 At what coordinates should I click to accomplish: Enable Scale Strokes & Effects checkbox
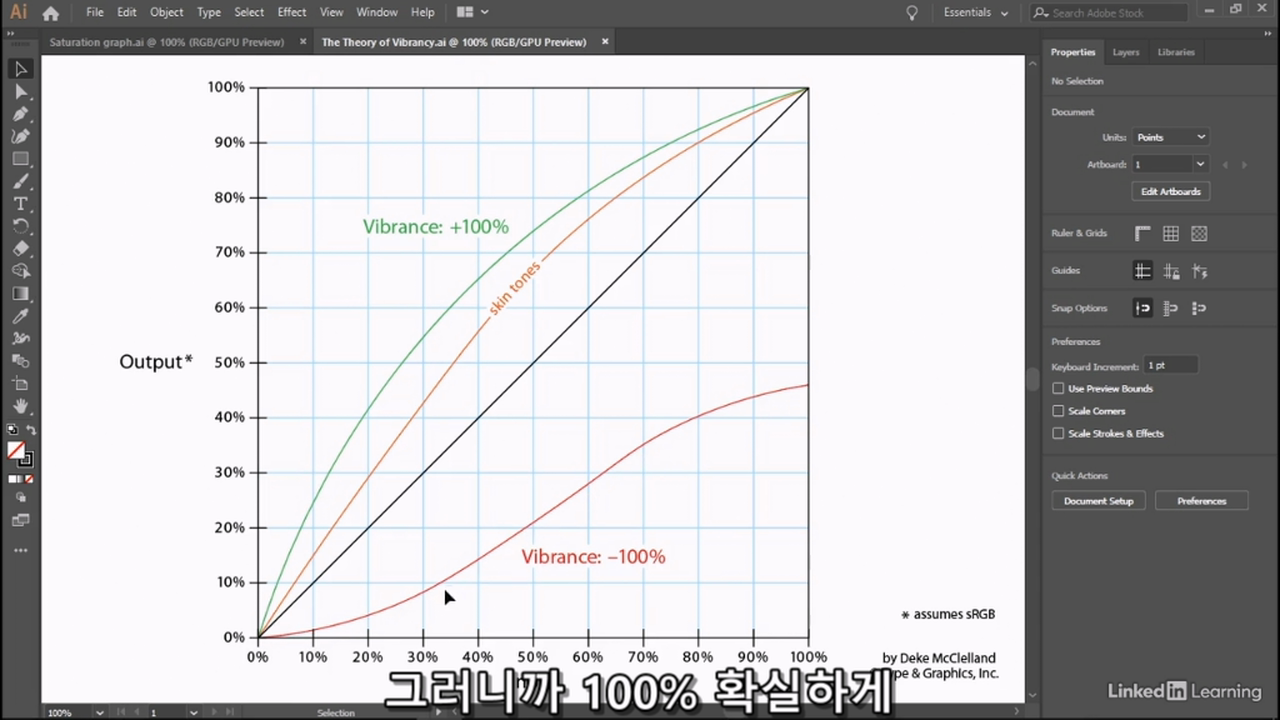(x=1058, y=433)
